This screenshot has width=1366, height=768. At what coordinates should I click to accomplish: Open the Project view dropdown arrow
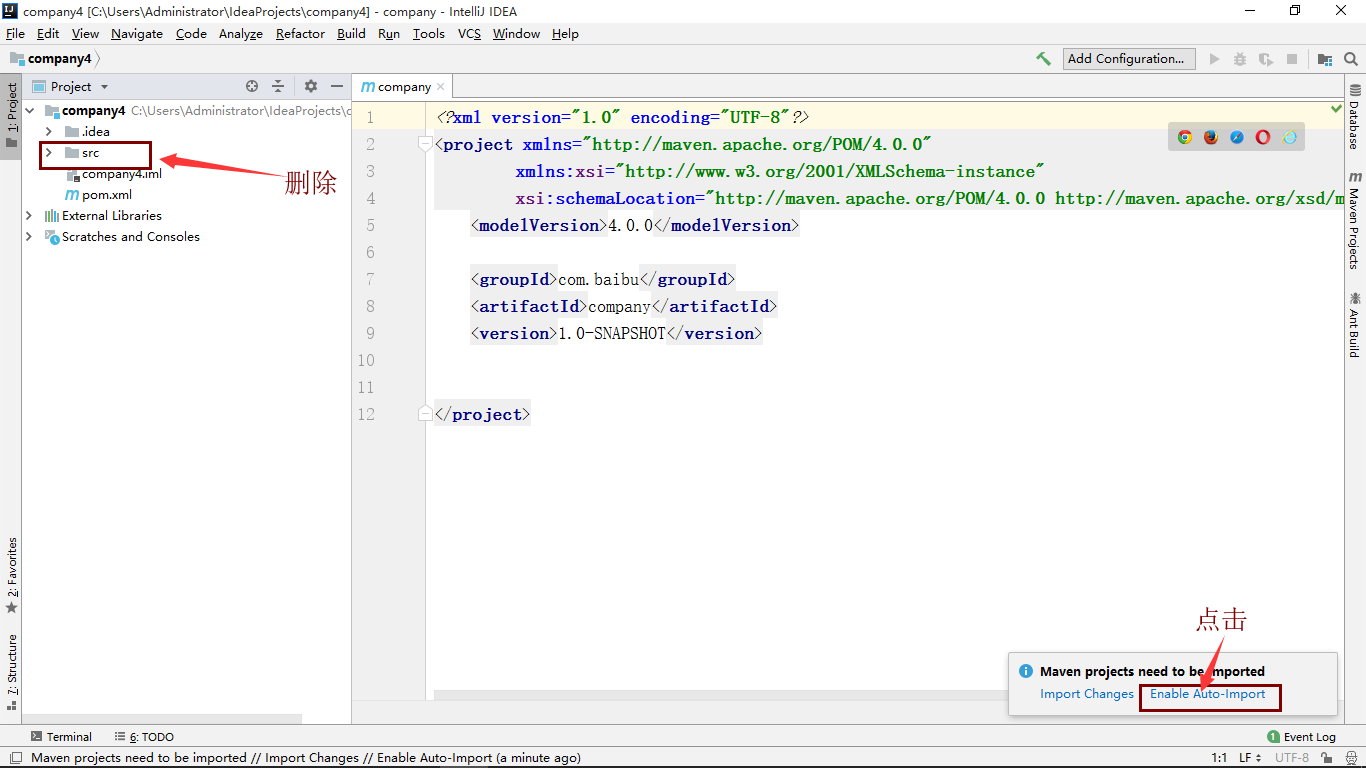[104, 87]
